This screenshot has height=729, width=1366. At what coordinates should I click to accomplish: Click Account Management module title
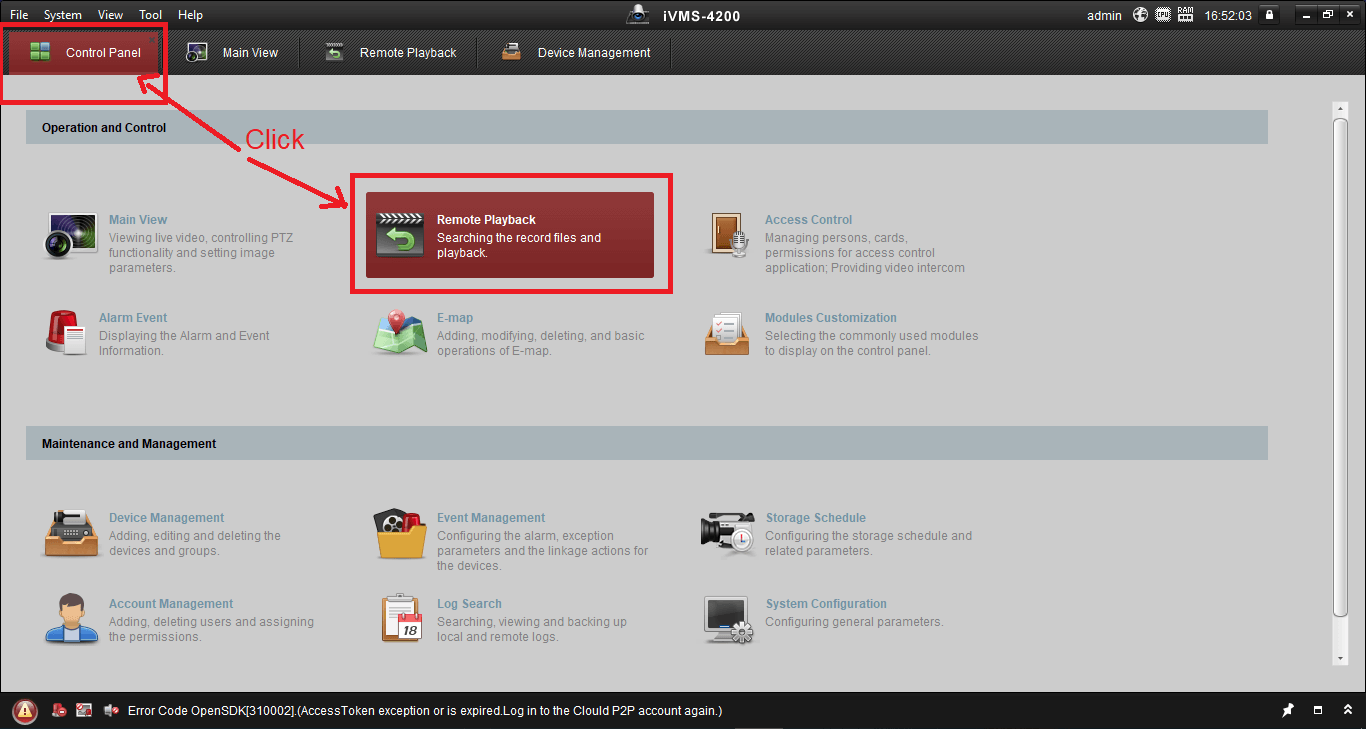pyautogui.click(x=171, y=604)
